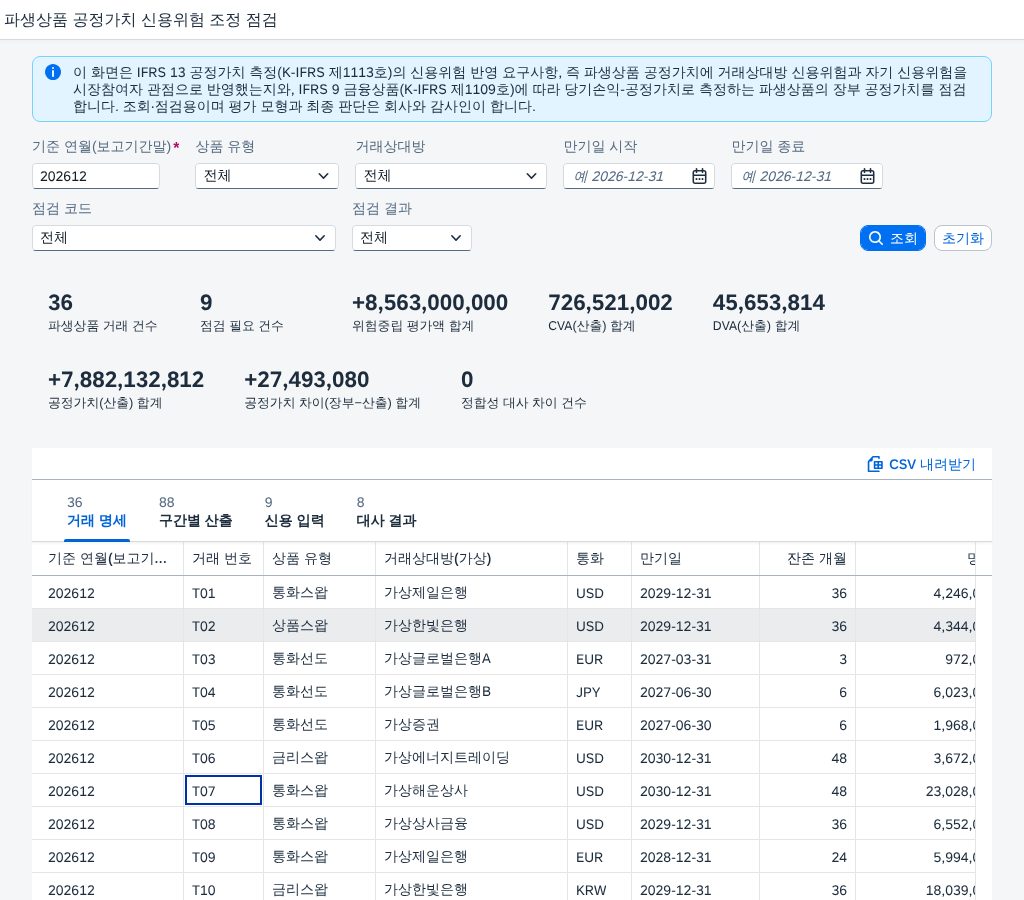This screenshot has height=900, width=1024.
Task: Click the 상품 유형 column header
Action: coord(319,559)
